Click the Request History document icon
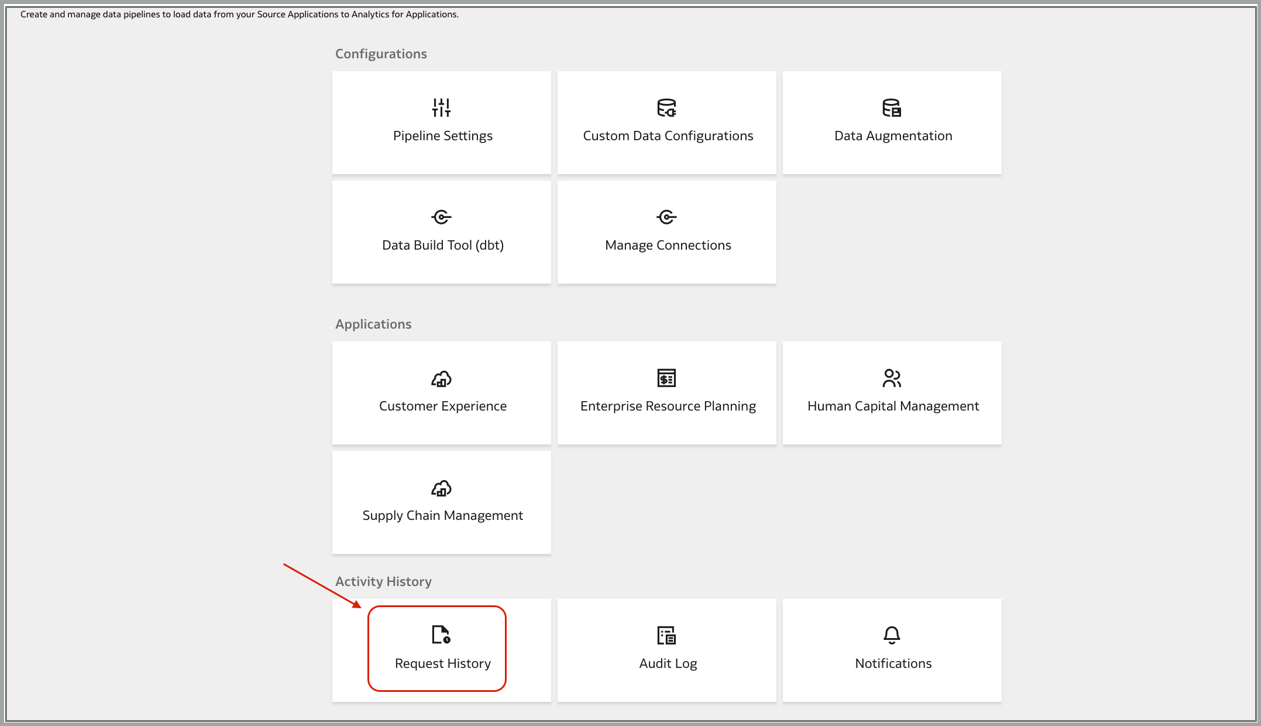 [x=441, y=635]
